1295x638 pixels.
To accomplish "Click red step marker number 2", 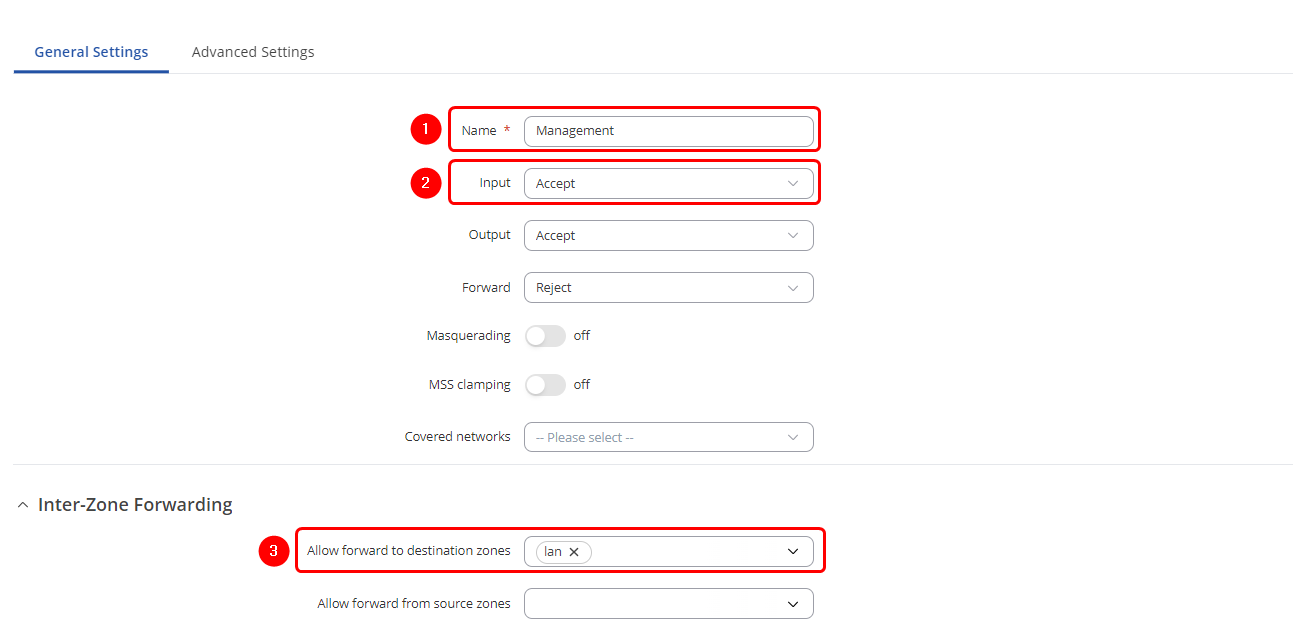I will tap(426, 183).
